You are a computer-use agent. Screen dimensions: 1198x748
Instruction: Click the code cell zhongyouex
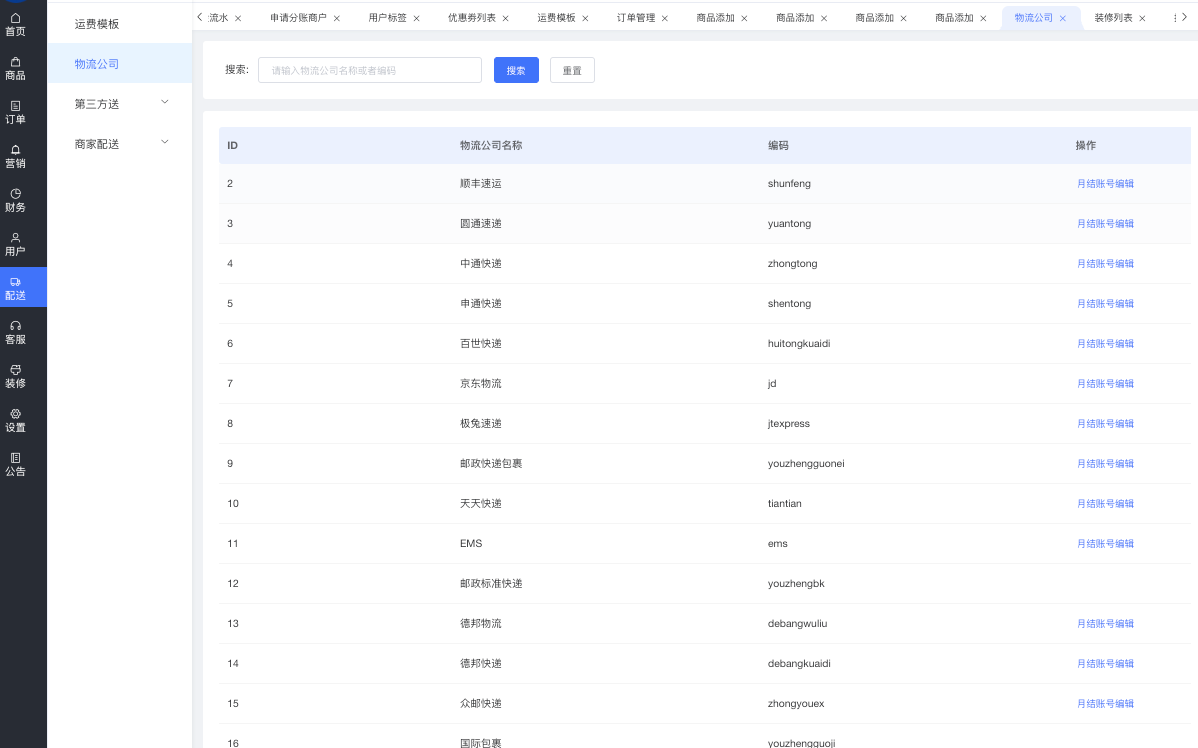[x=796, y=704]
